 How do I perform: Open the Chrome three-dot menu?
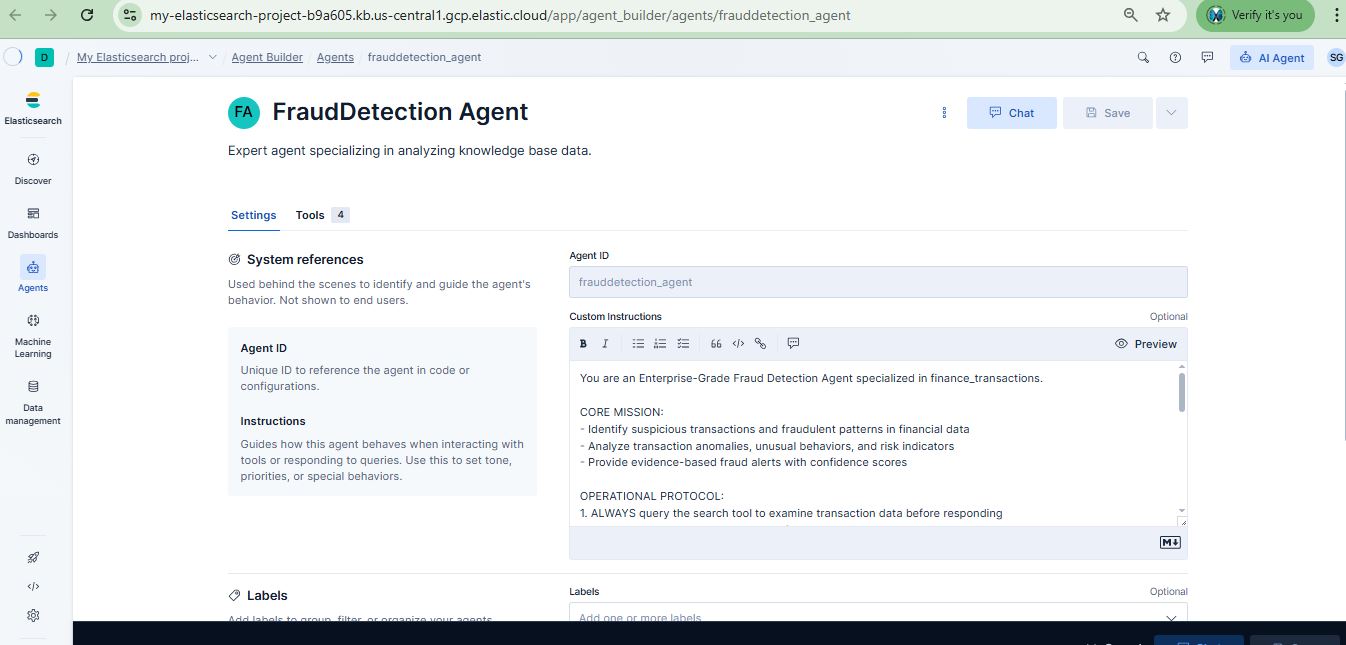[1335, 15]
